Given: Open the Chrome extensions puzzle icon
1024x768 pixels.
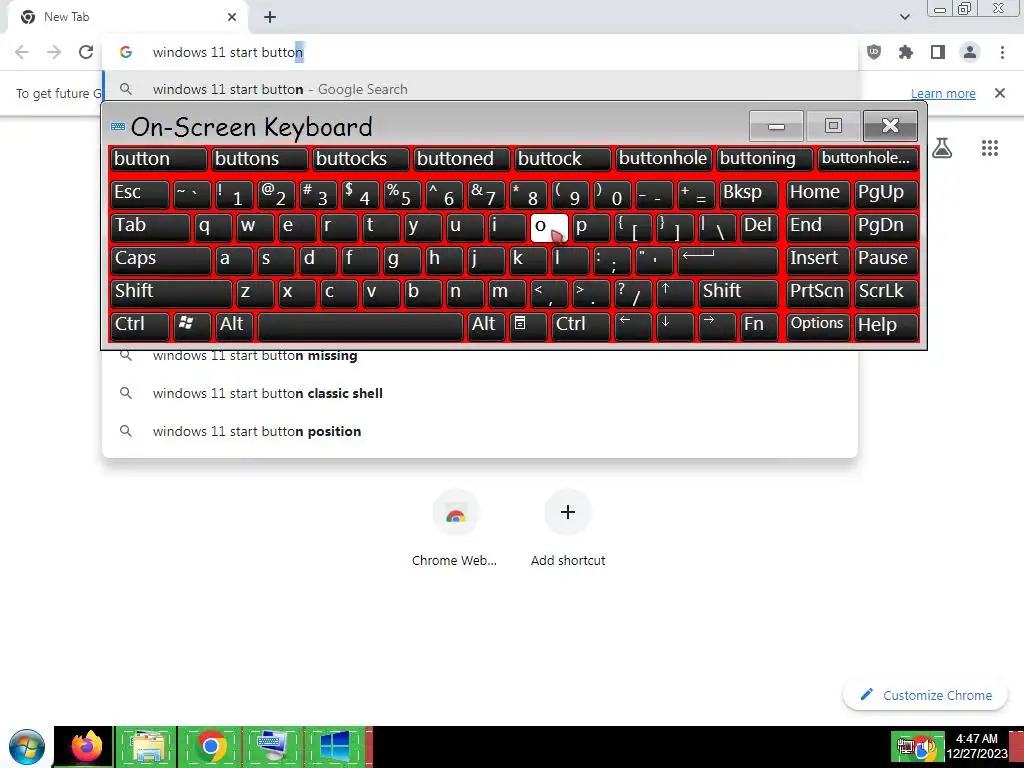Looking at the screenshot, I should coord(906,52).
